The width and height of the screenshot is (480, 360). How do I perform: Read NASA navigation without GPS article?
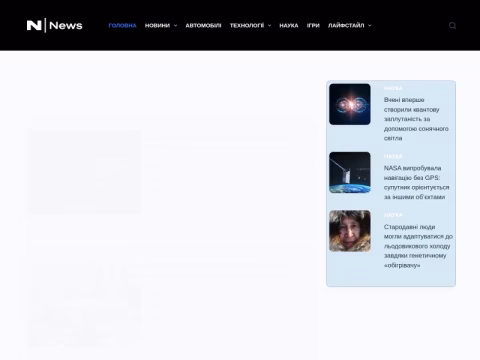[416, 182]
